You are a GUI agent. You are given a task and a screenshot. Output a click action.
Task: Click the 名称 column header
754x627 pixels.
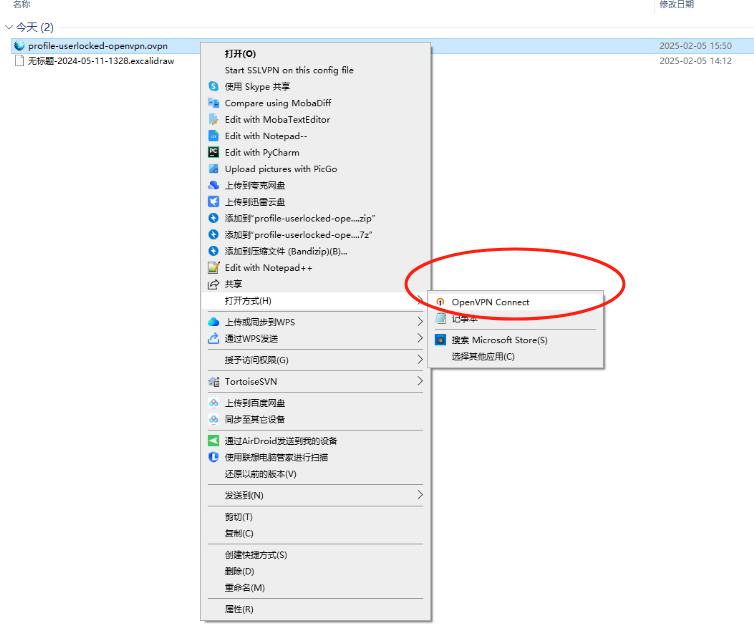click(x=21, y=4)
